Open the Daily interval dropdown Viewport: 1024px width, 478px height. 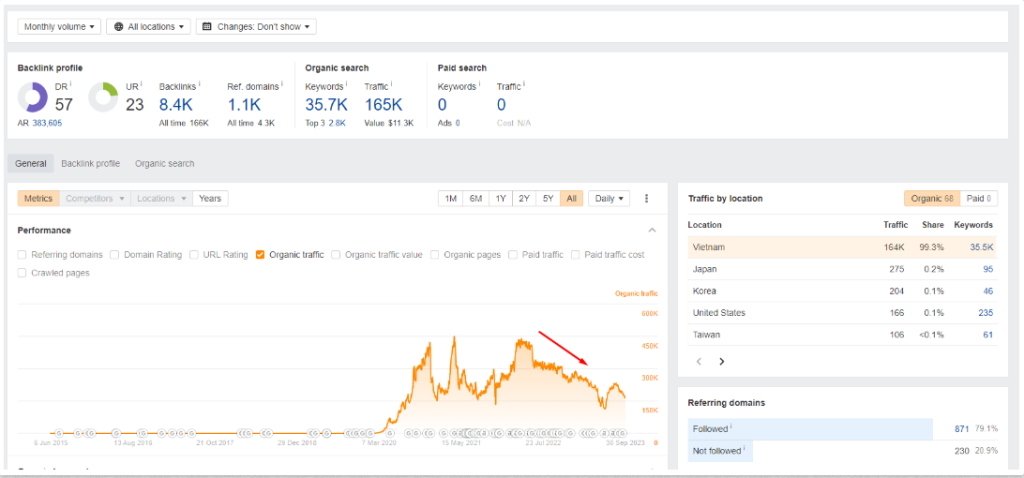pos(608,198)
